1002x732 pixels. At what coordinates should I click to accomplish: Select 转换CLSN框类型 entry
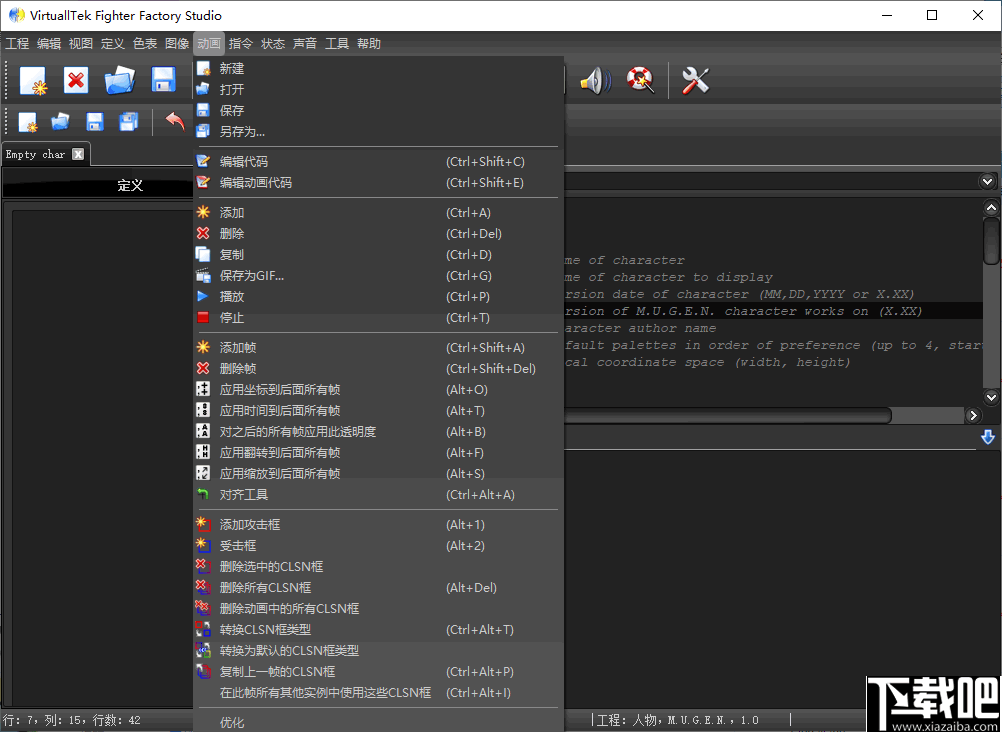(378, 630)
